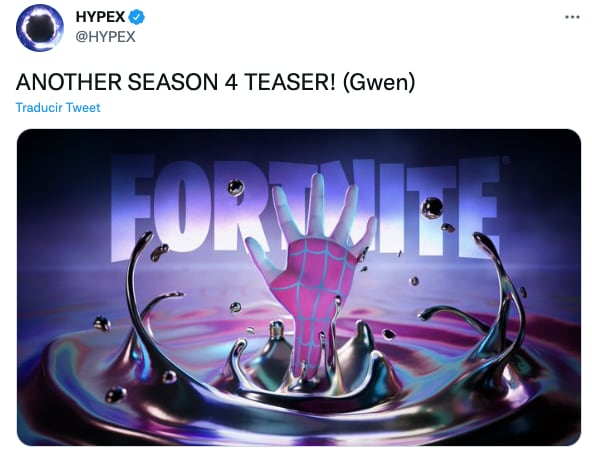This screenshot has width=592, height=456.
Task: Select the word (Gwen) in the tweet
Action: pyautogui.click(x=379, y=82)
